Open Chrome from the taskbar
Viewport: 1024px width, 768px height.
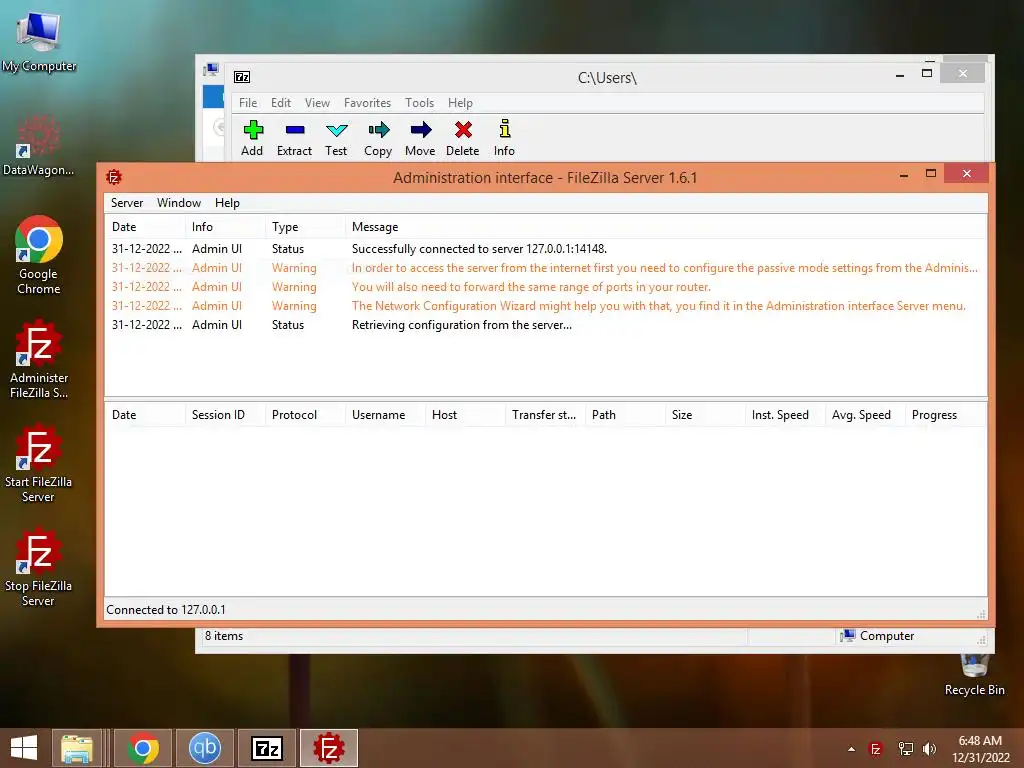(x=143, y=748)
